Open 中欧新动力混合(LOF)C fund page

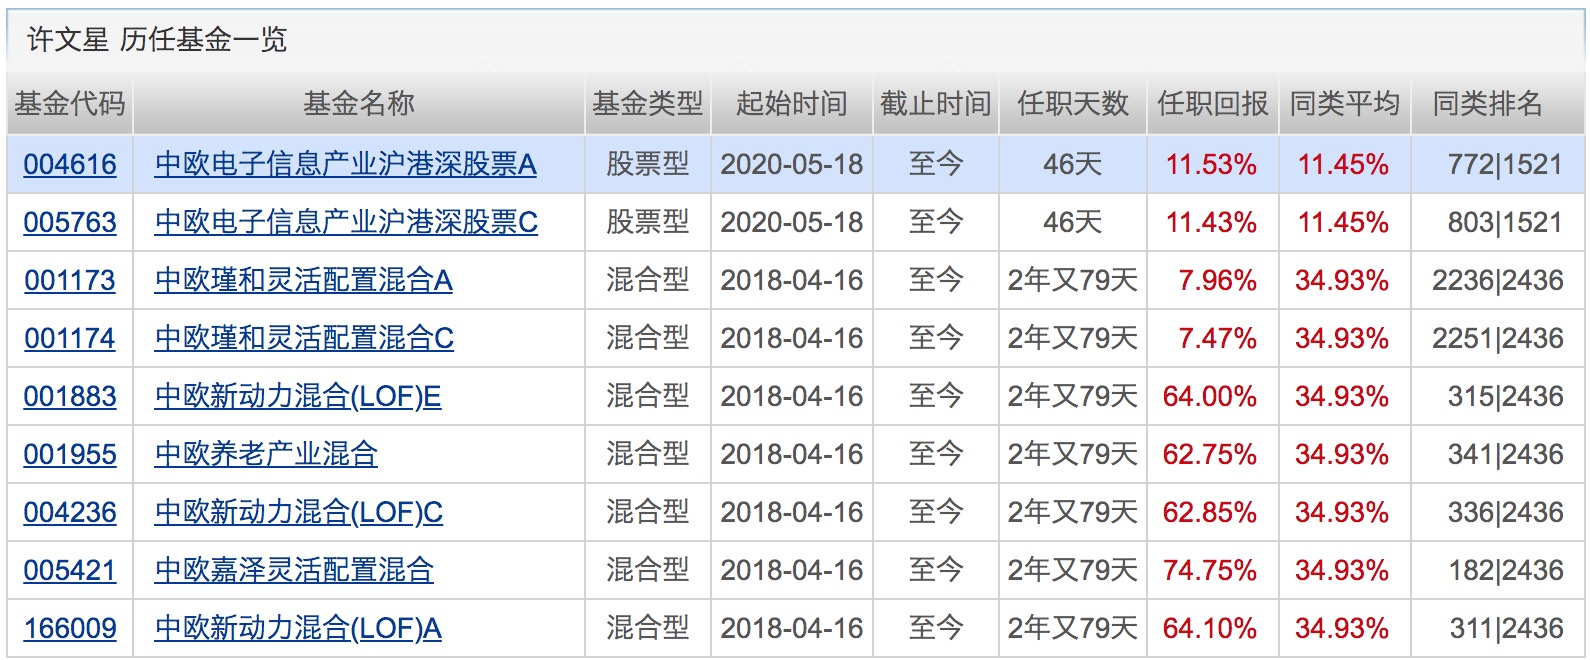tap(299, 512)
